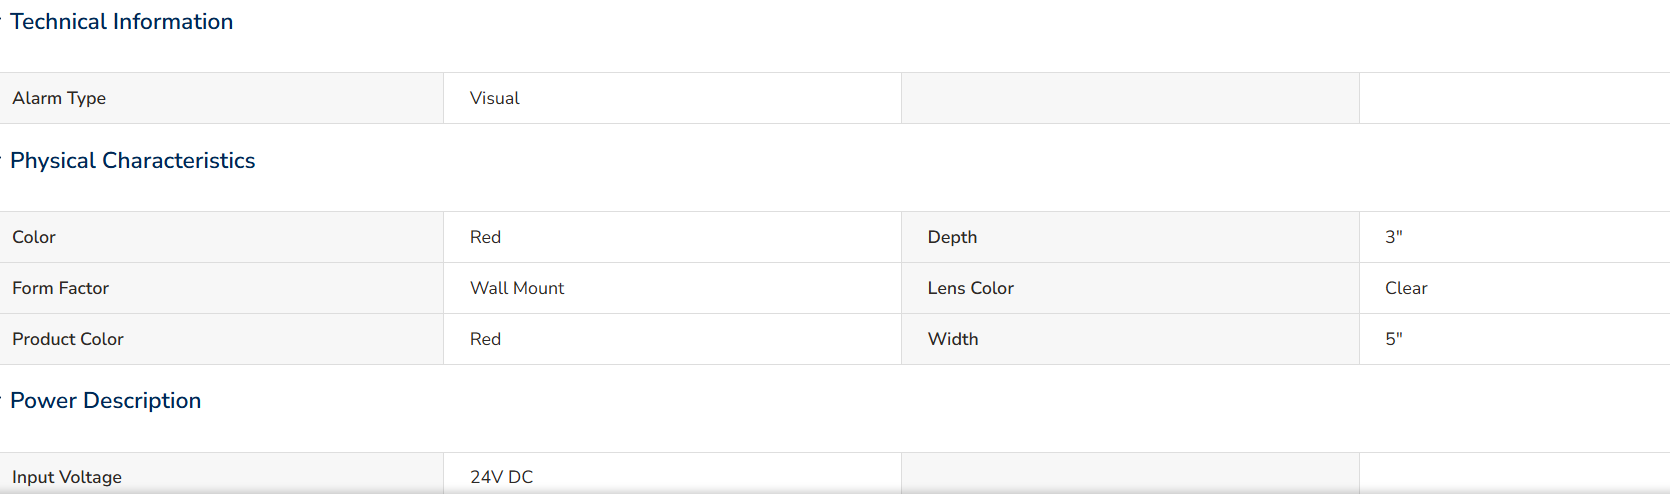Viewport: 1670px width, 494px height.
Task: Click the Clear lens color value
Action: [1406, 288]
